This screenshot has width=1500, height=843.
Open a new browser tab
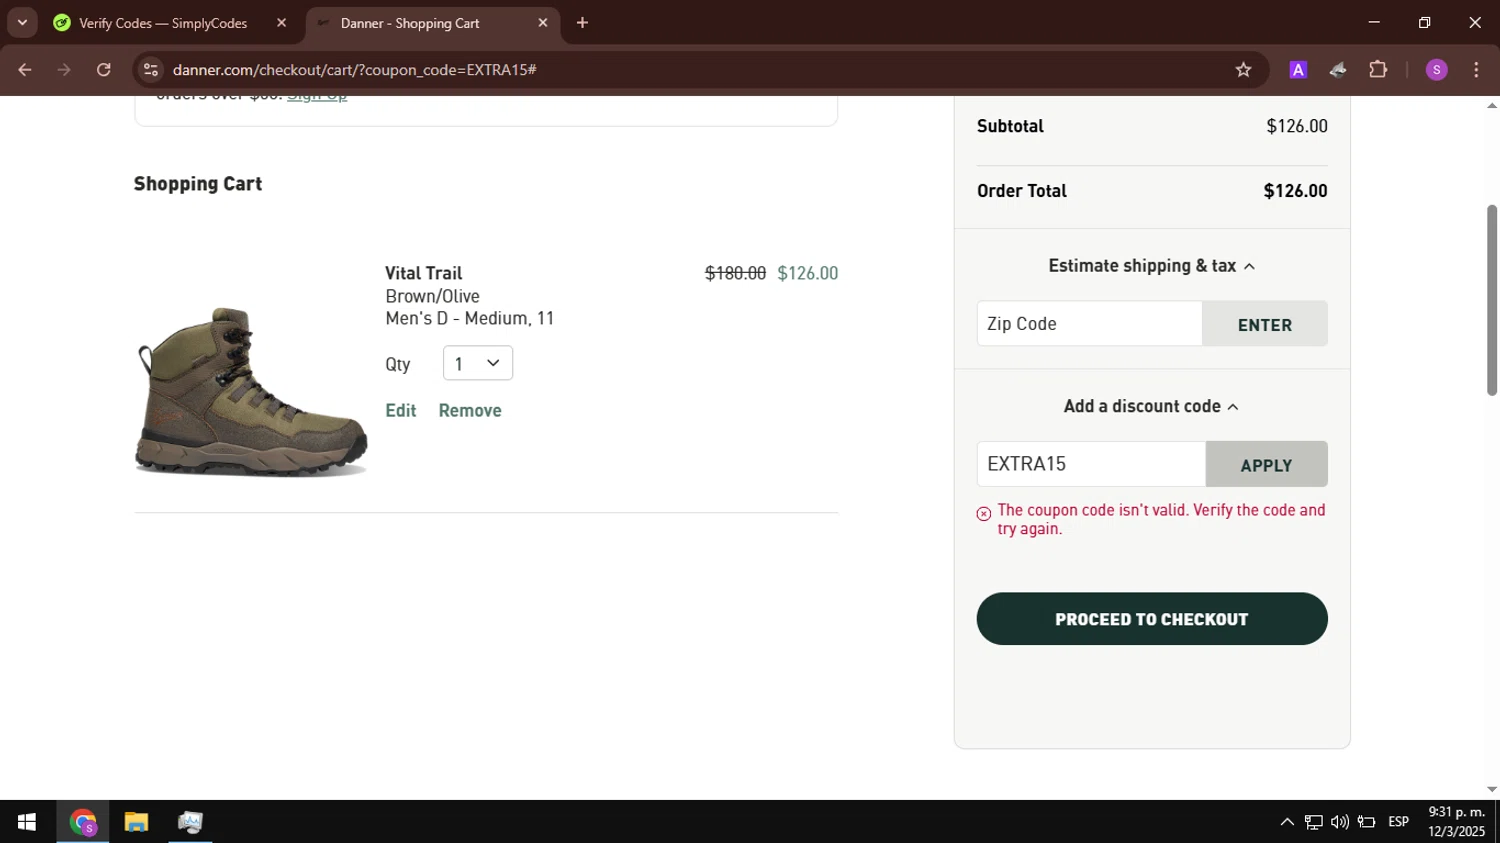pyautogui.click(x=582, y=23)
